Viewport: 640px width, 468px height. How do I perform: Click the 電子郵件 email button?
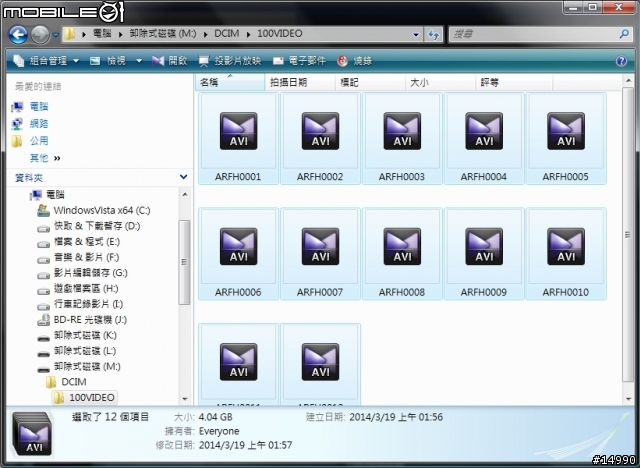coord(299,61)
